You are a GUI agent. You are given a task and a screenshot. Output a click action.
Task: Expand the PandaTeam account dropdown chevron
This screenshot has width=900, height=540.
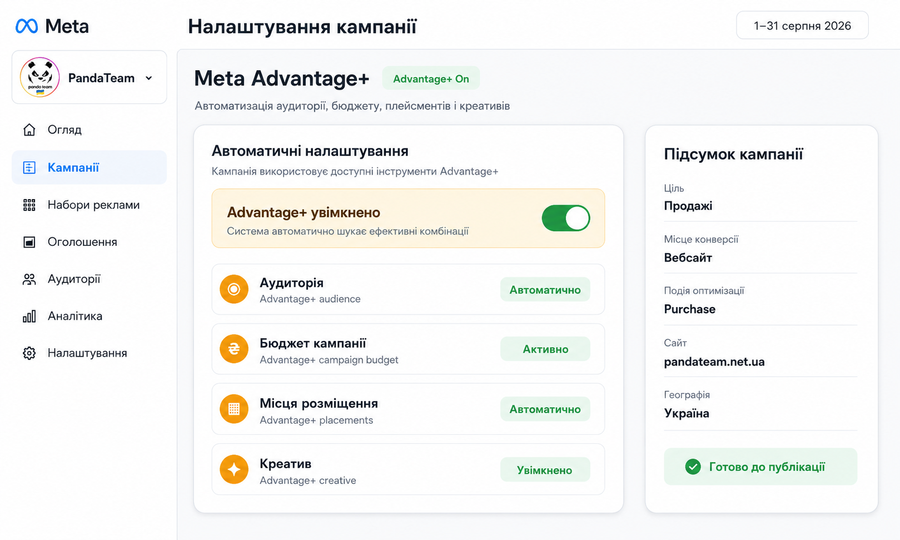(x=149, y=77)
